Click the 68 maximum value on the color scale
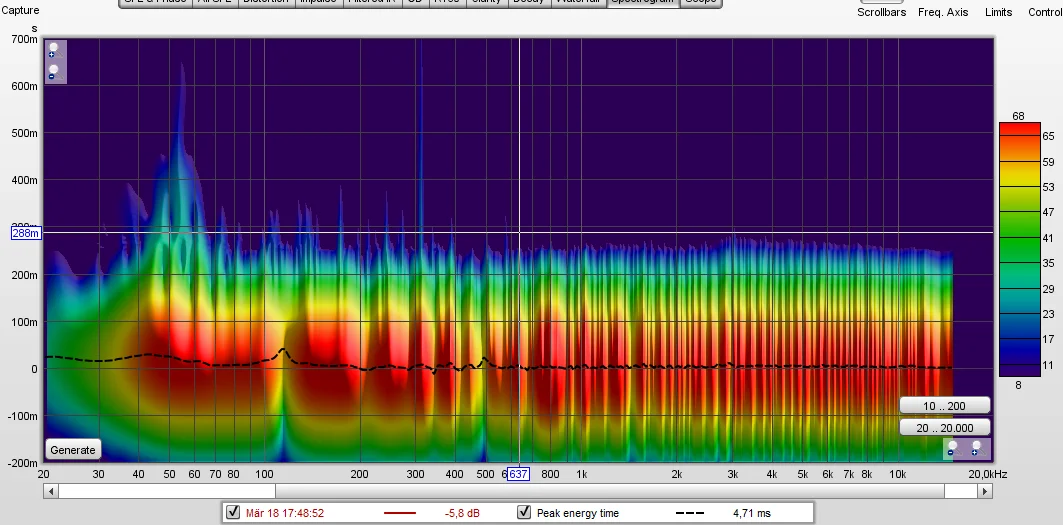 point(1018,116)
